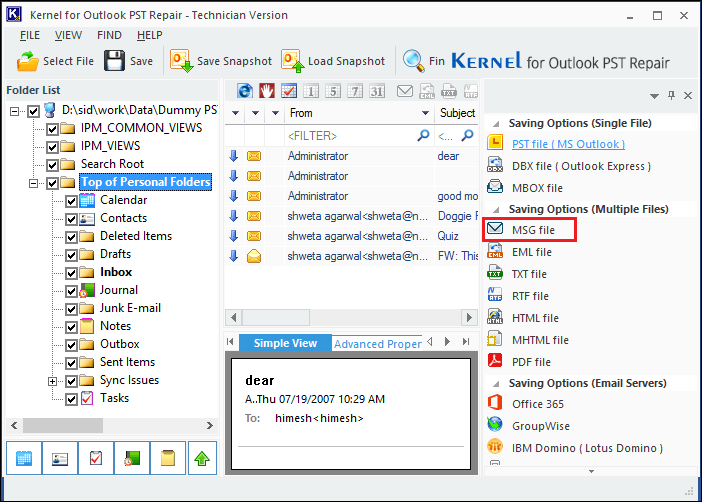Click the Select File toolbar icon
Viewport: 702px width, 502px height.
click(x=27, y=61)
